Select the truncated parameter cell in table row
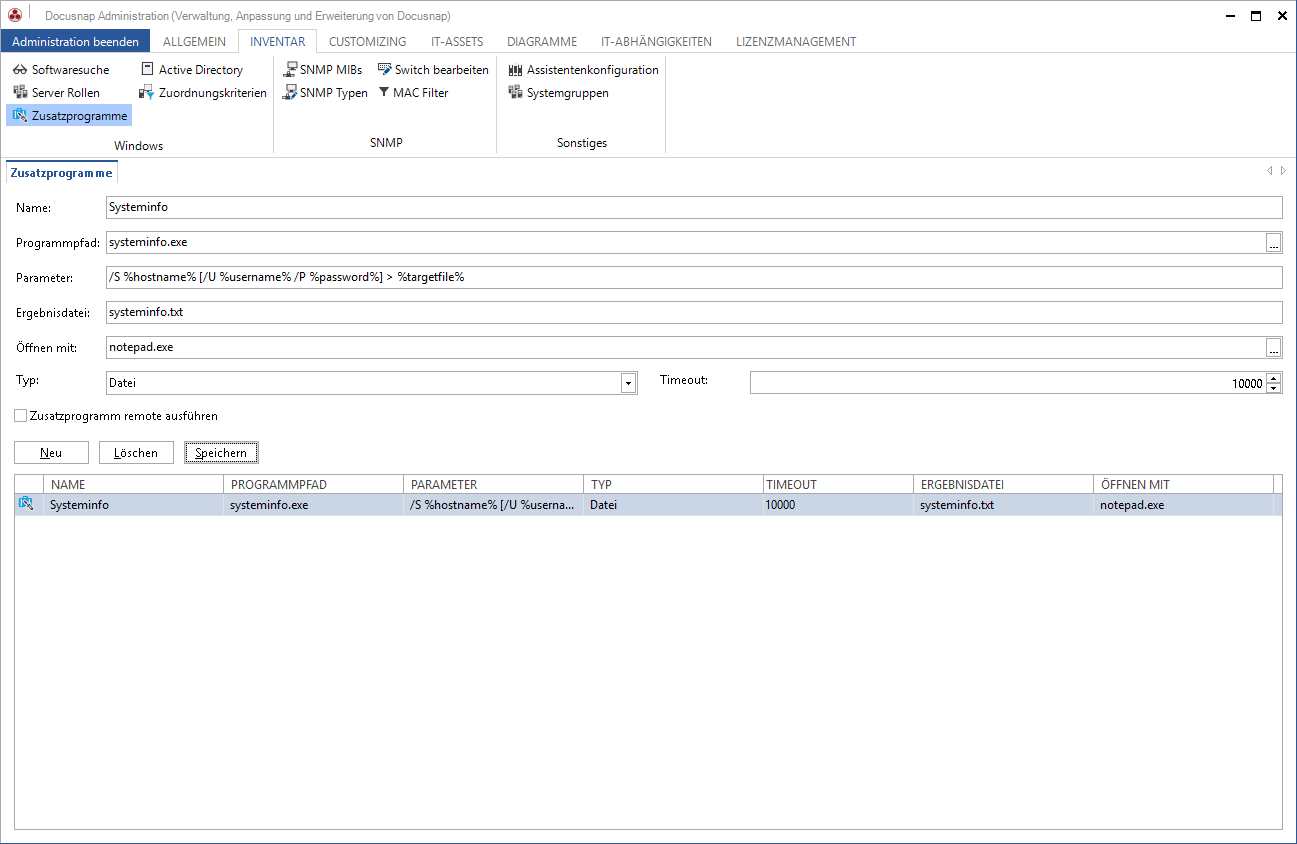Viewport: 1297px width, 844px height. pos(493,505)
